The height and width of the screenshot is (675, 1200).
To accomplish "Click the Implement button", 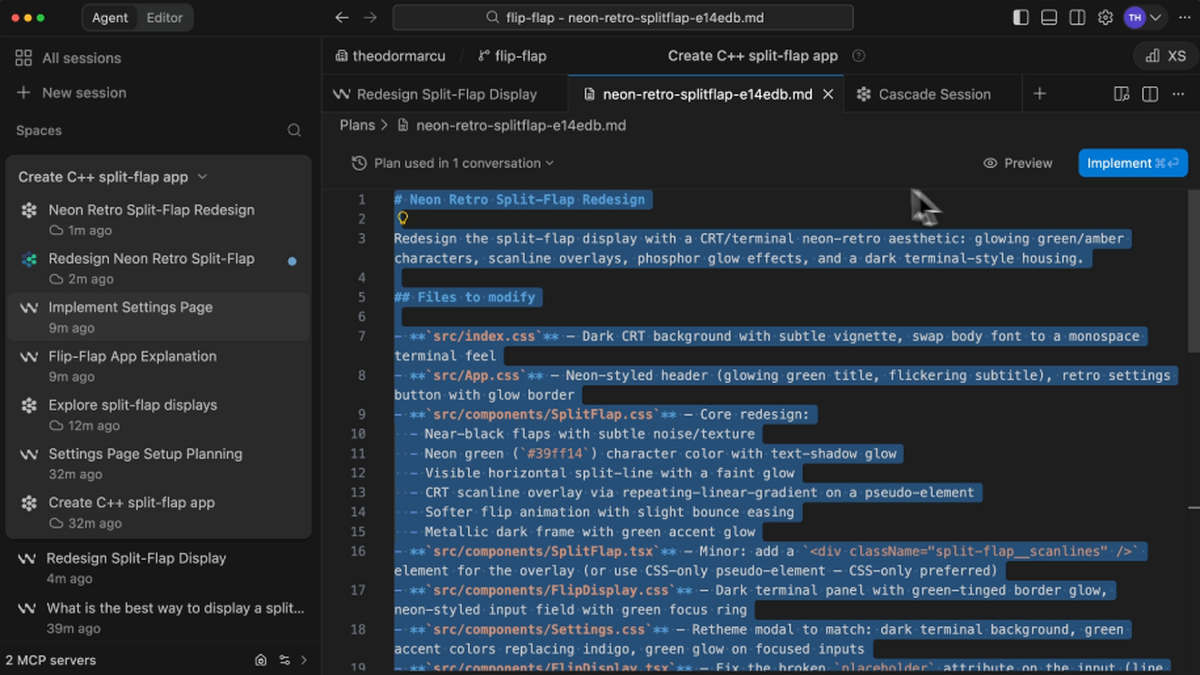I will [1132, 163].
